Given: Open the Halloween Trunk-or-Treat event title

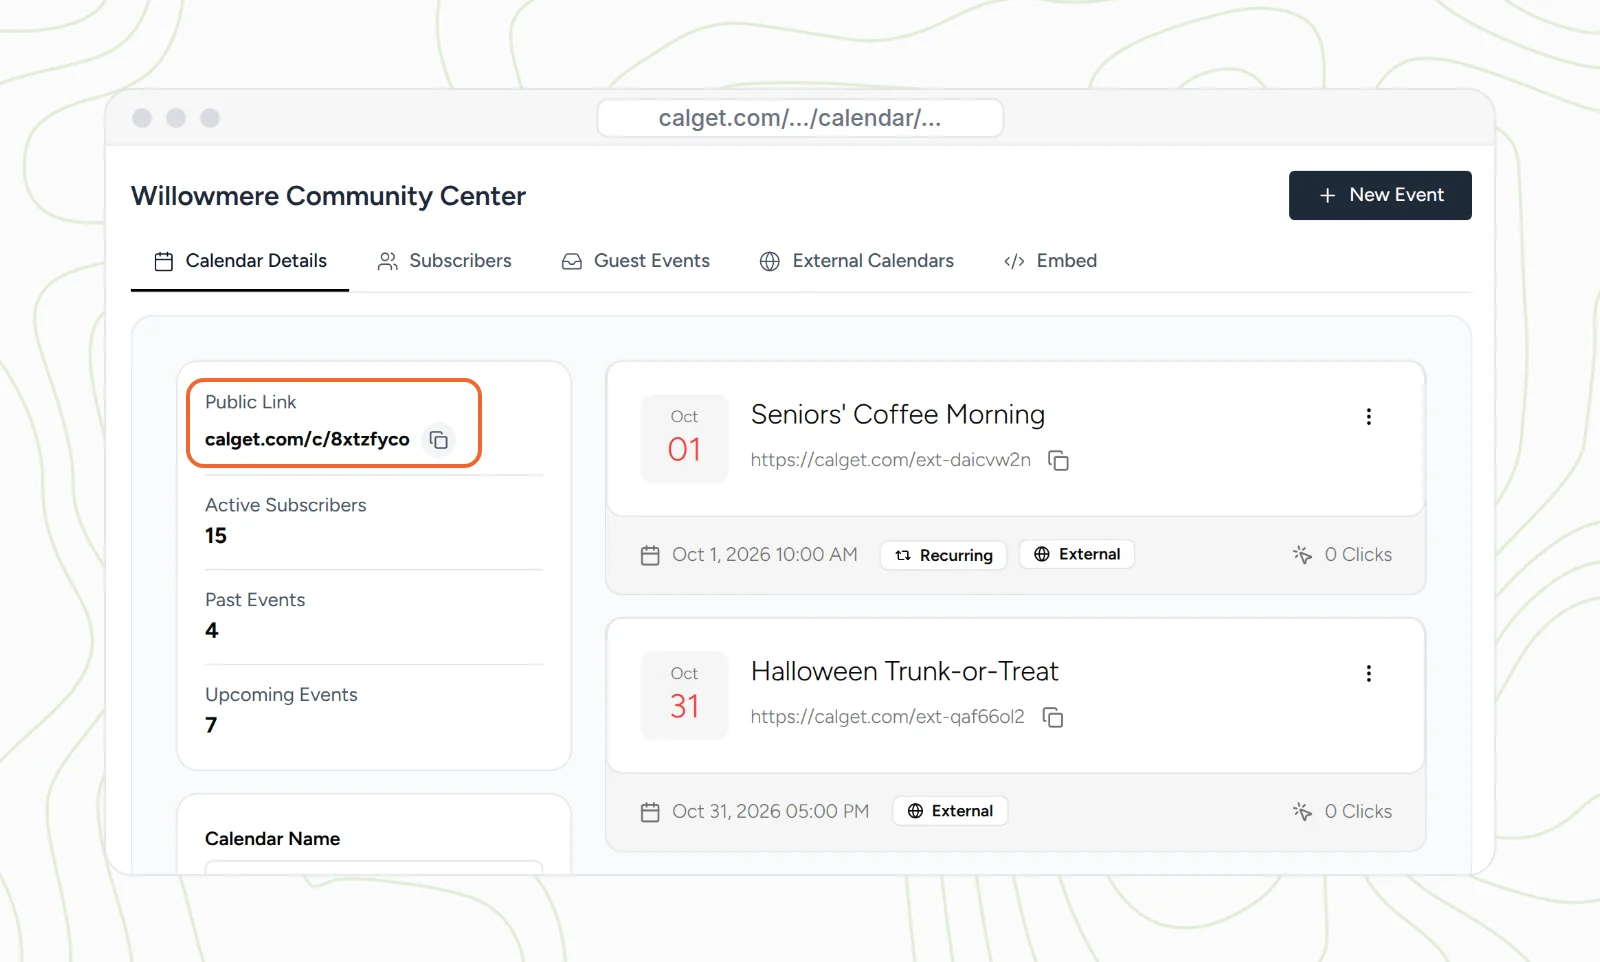Looking at the screenshot, I should [x=905, y=671].
